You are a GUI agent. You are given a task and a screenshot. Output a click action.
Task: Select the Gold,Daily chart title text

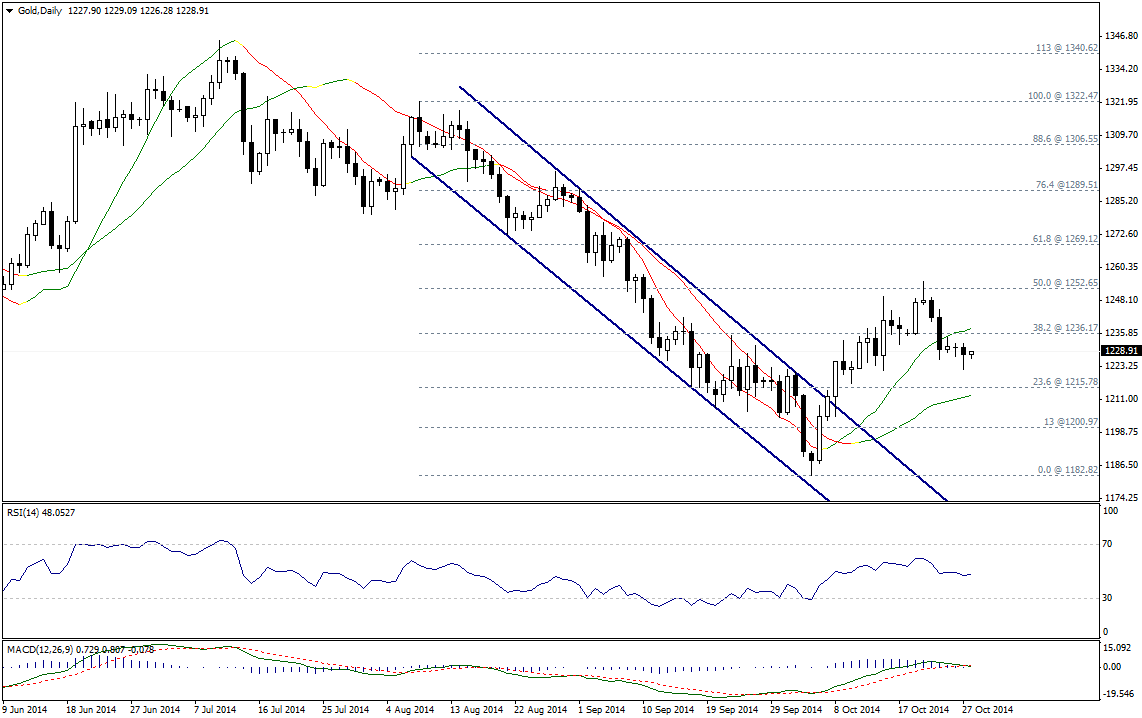[39, 11]
